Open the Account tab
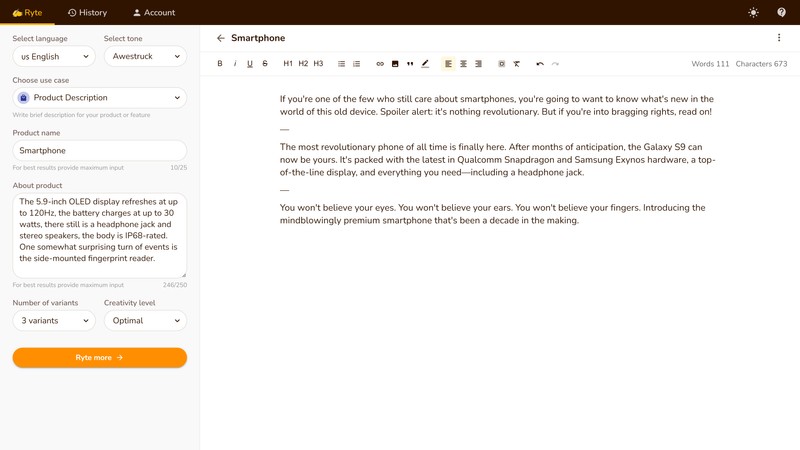 154,12
